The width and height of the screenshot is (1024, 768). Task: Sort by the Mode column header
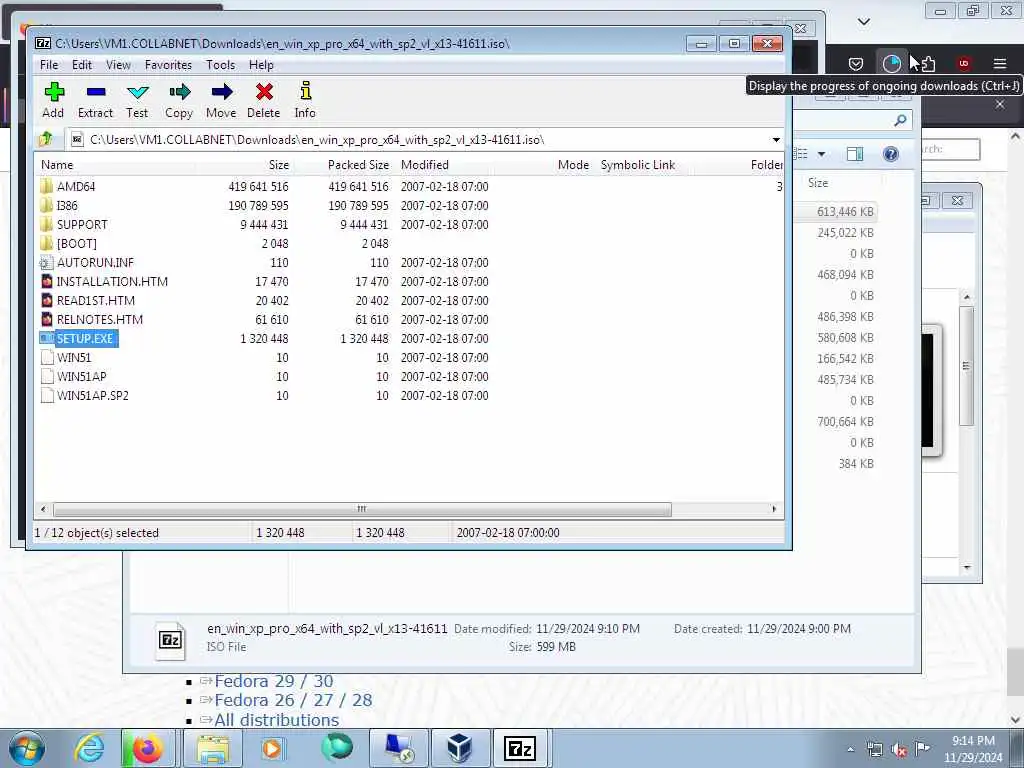(x=573, y=165)
